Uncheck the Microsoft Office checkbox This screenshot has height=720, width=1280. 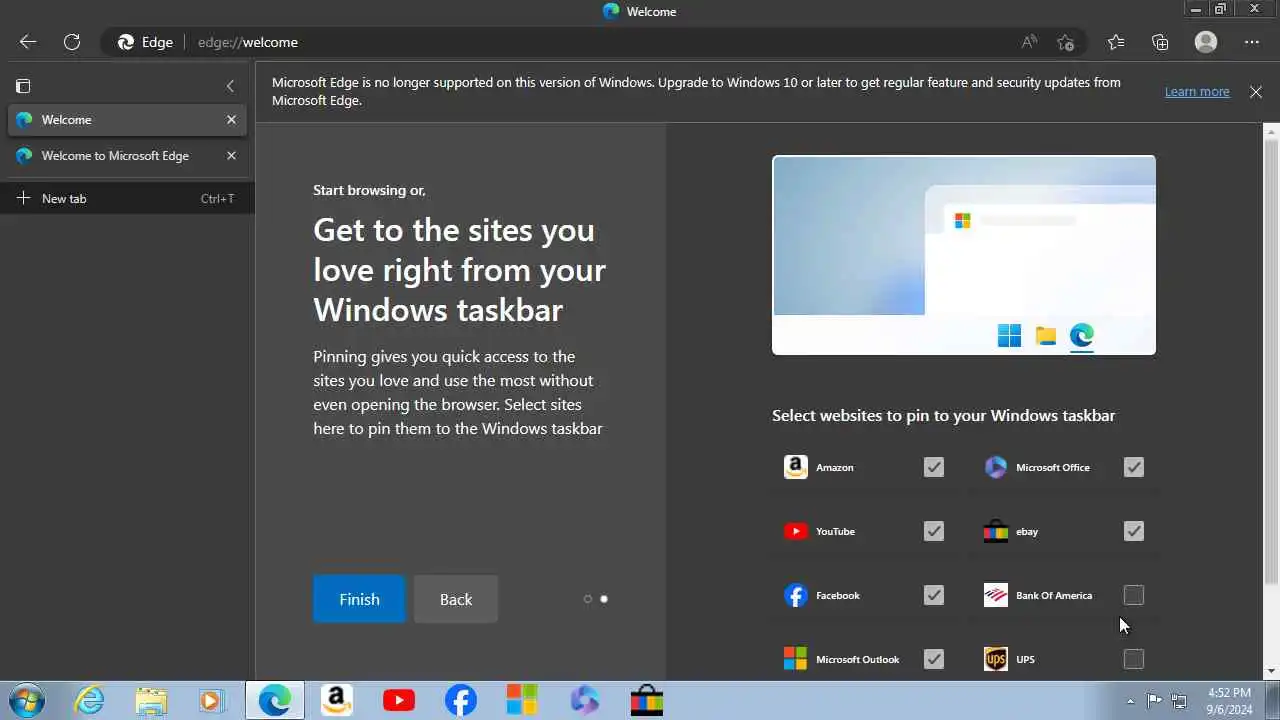tap(1134, 467)
